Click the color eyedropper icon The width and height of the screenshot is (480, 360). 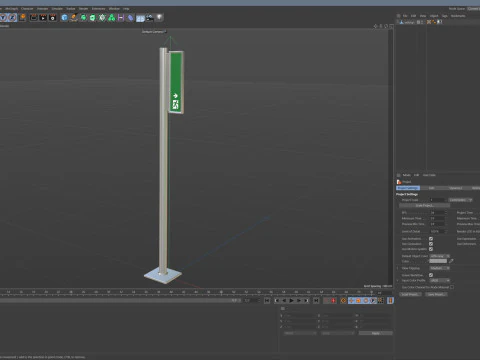click(x=451, y=261)
